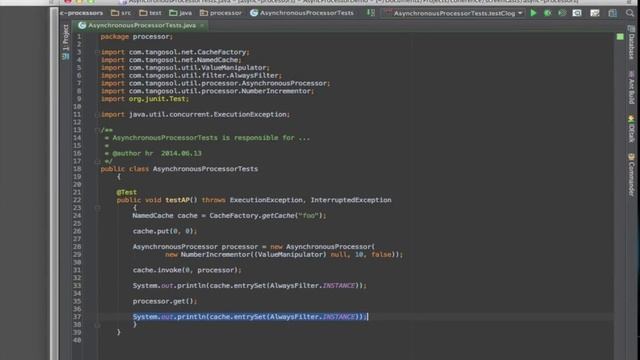The width and height of the screenshot is (640, 360).
Task: Click the toolbar icon right of coverage button
Action: pos(577,13)
